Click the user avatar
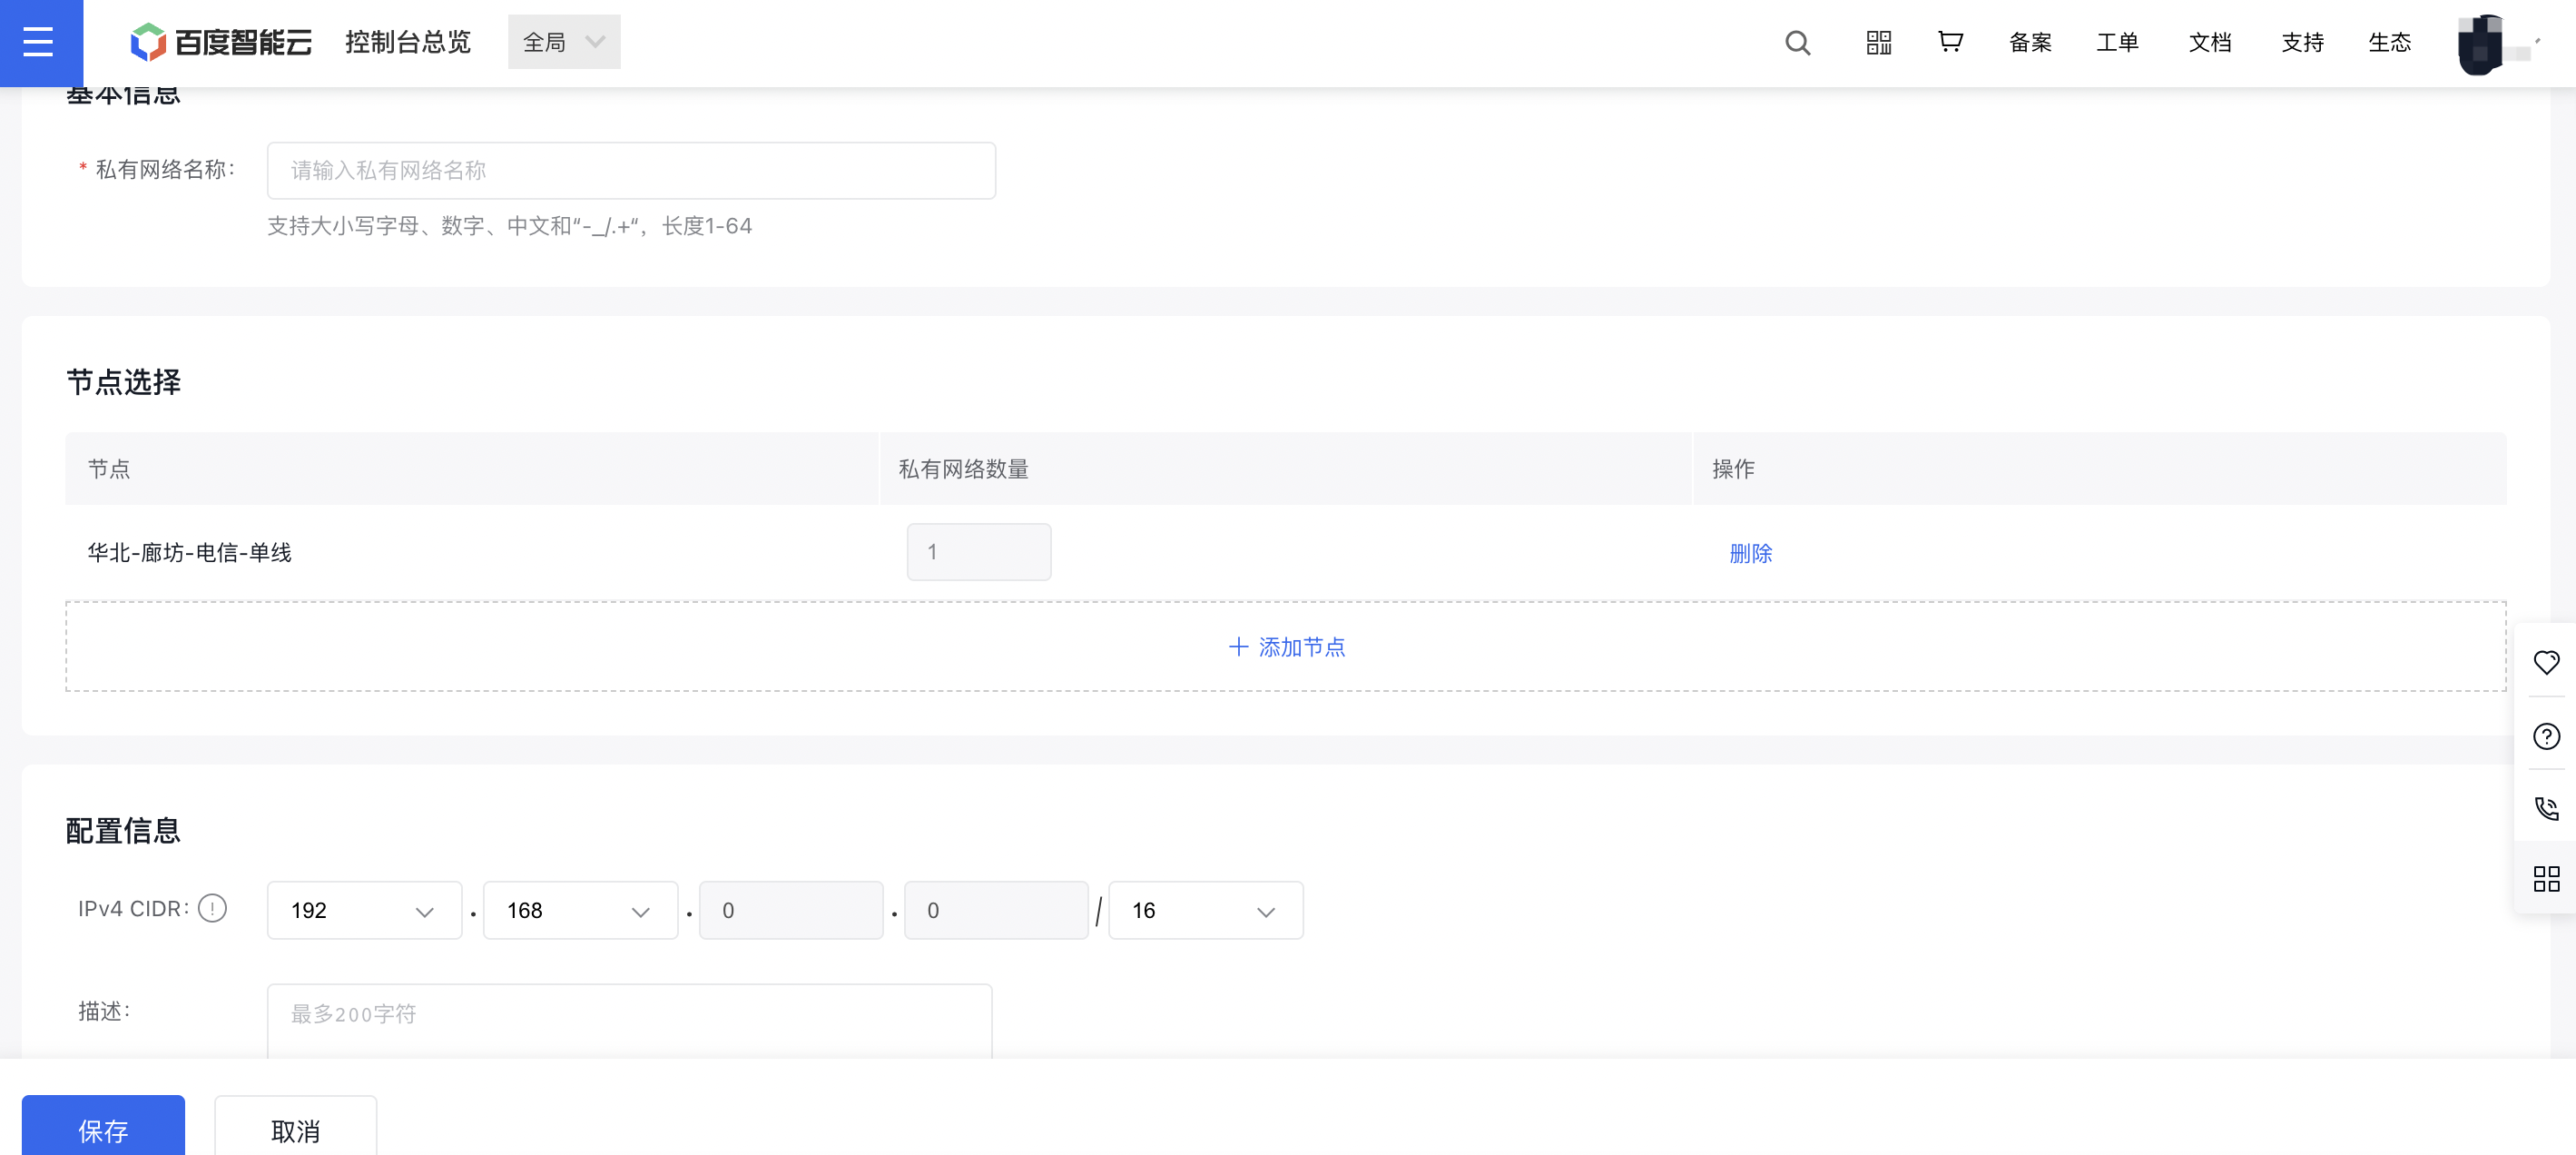The image size is (2576, 1155). [x=2481, y=44]
